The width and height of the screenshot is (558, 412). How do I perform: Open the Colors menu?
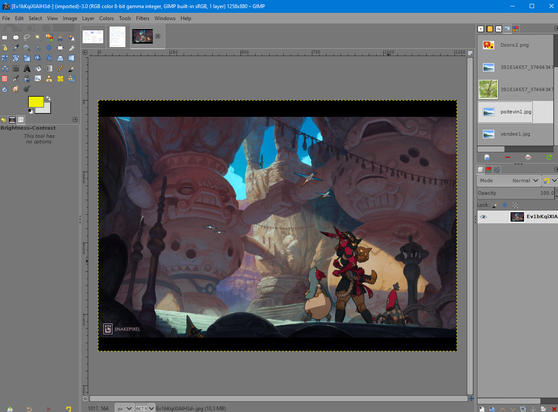pyautogui.click(x=106, y=18)
